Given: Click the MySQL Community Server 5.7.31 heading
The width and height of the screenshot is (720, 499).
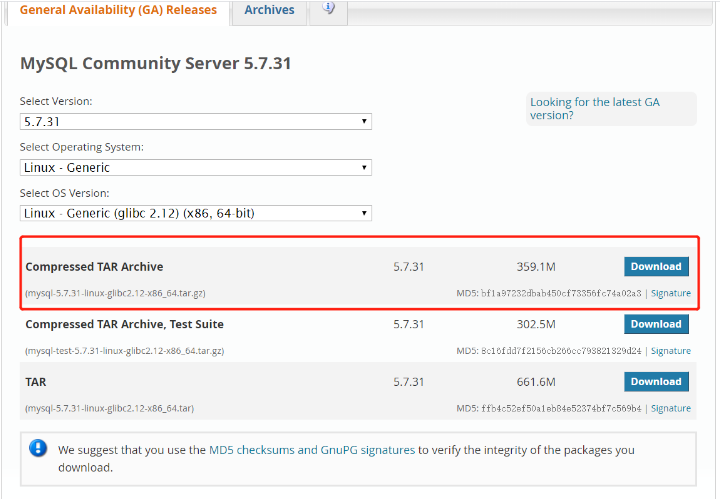Looking at the screenshot, I should [x=156, y=63].
